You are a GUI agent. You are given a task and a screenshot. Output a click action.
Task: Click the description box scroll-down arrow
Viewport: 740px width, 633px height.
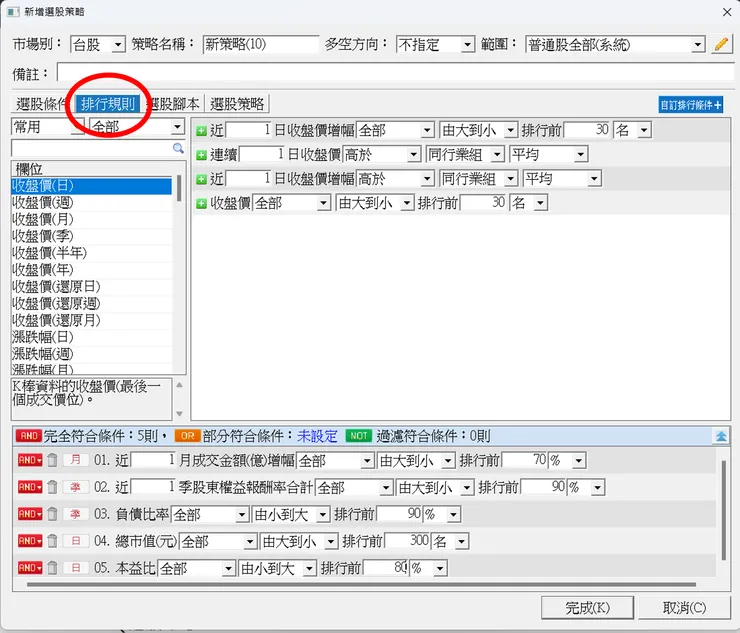(x=179, y=414)
